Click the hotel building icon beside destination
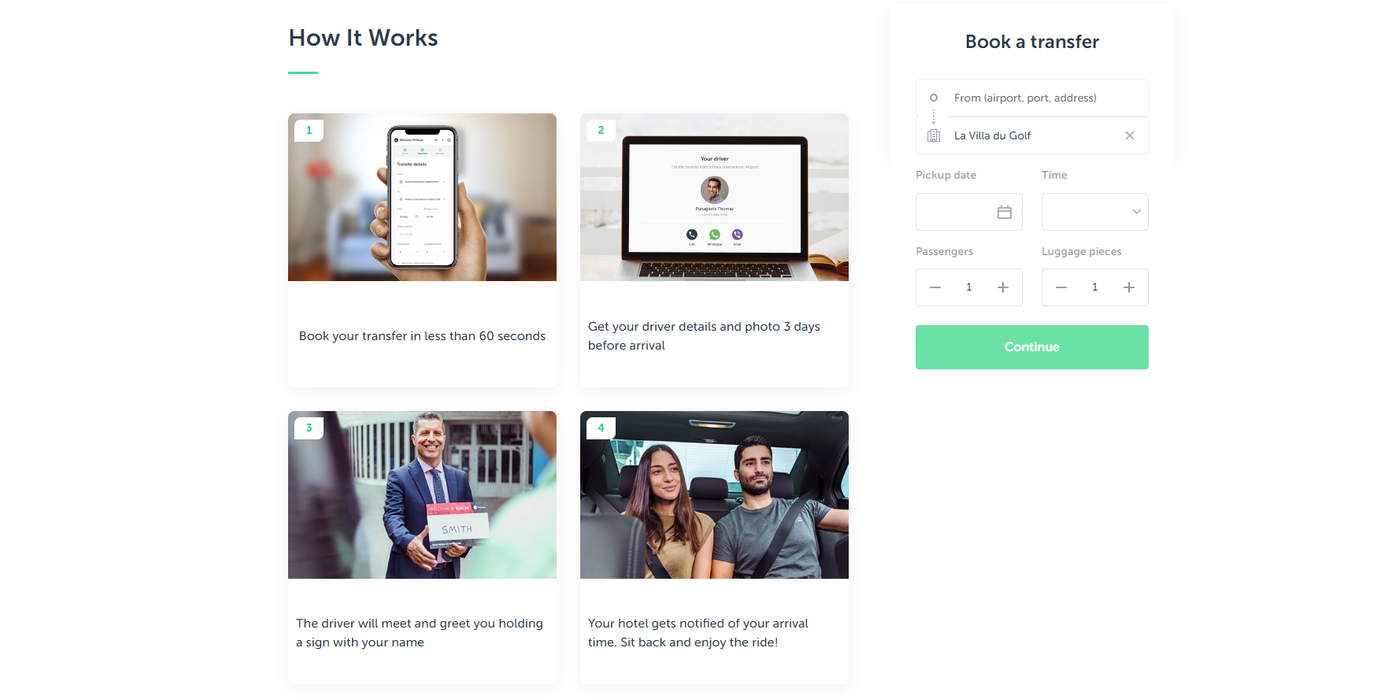Viewport: 1400px width, 700px height. click(934, 136)
